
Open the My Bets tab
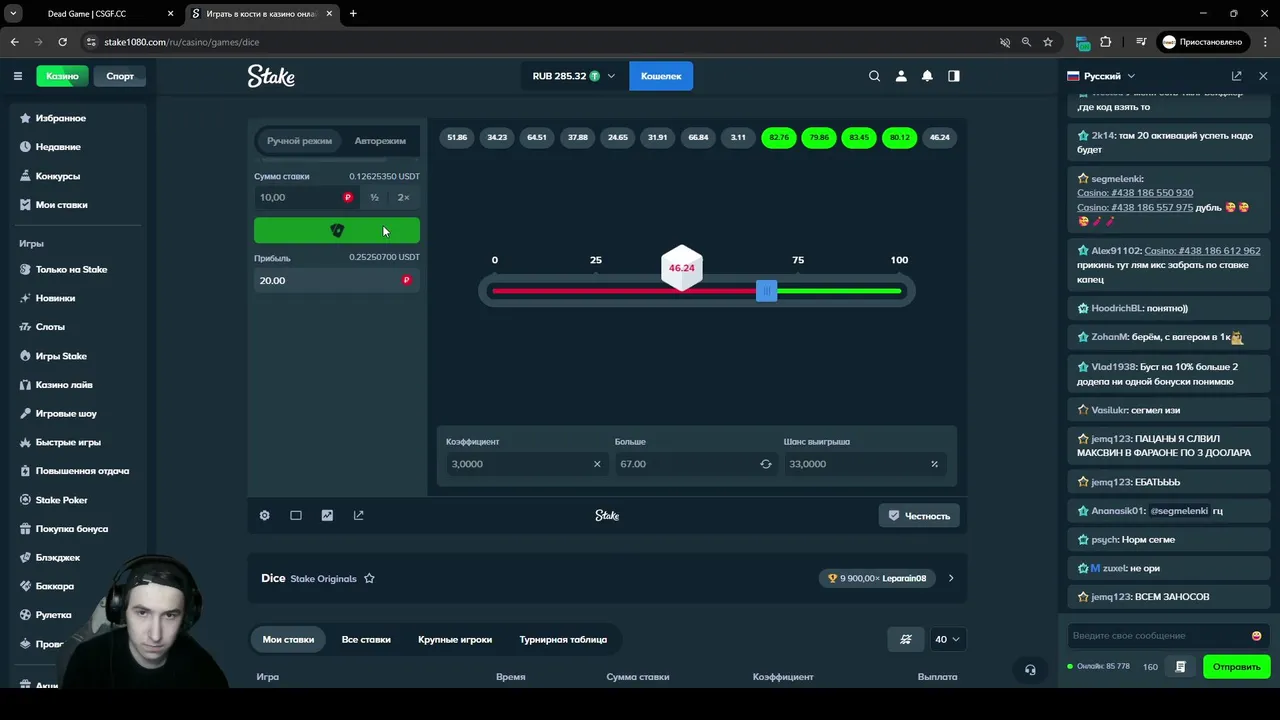pos(288,639)
